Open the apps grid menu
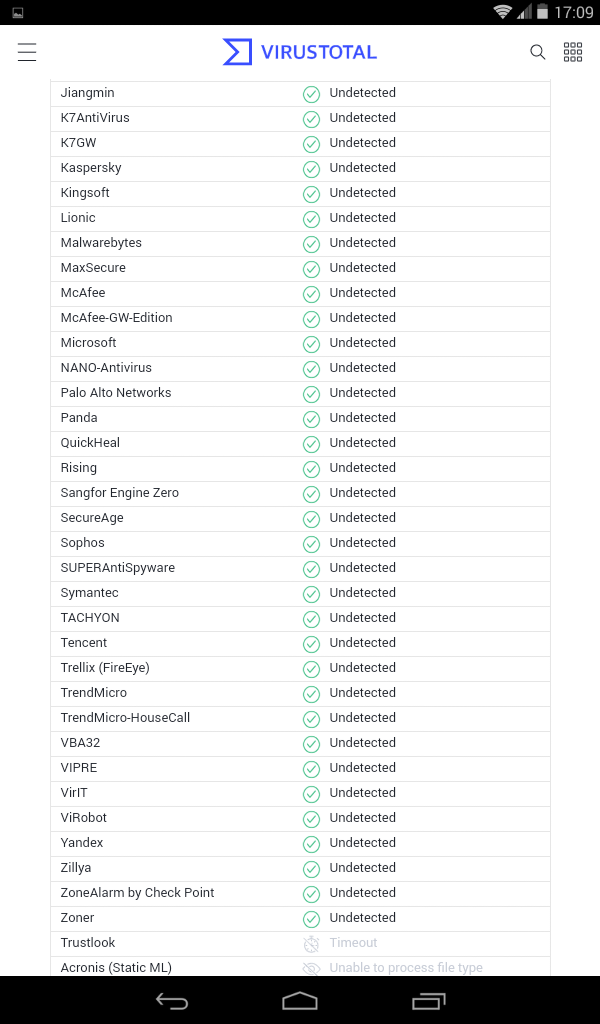 573,52
